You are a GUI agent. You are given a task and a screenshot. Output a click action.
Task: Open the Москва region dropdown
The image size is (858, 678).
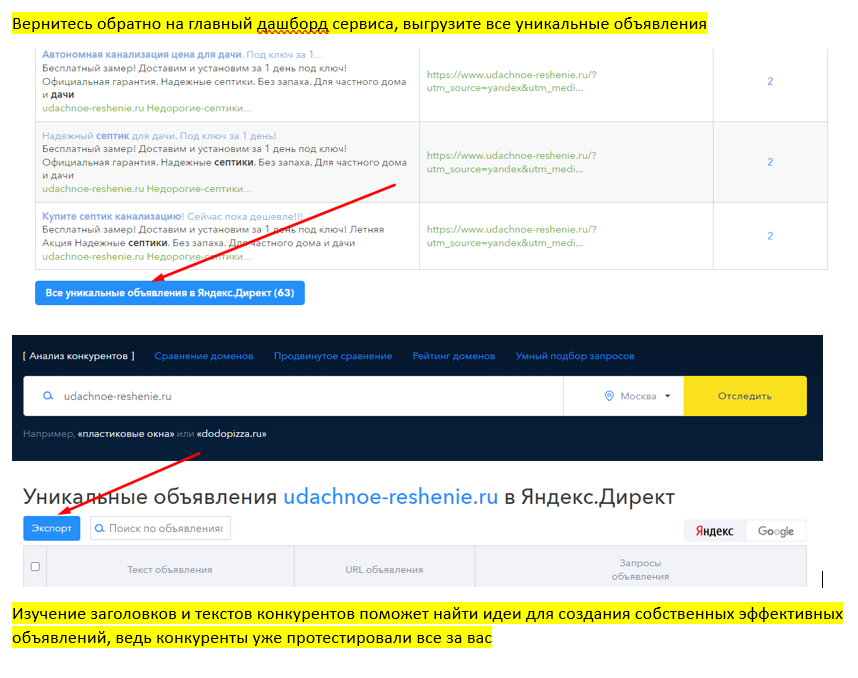637,396
